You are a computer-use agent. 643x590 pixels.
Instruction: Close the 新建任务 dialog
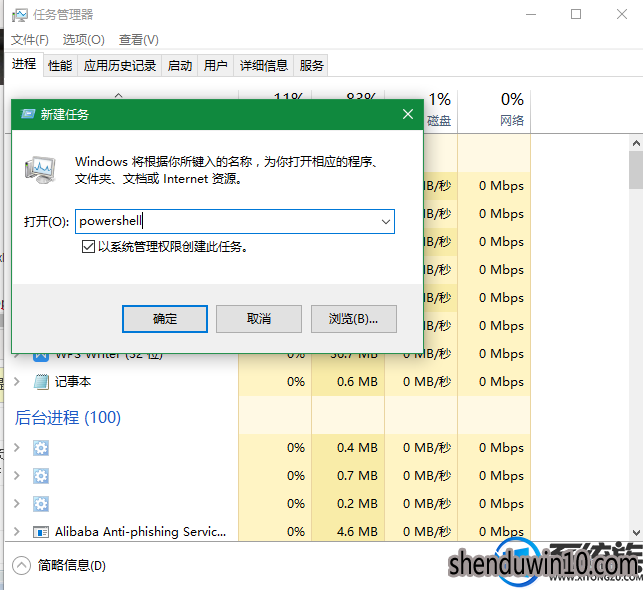(408, 114)
